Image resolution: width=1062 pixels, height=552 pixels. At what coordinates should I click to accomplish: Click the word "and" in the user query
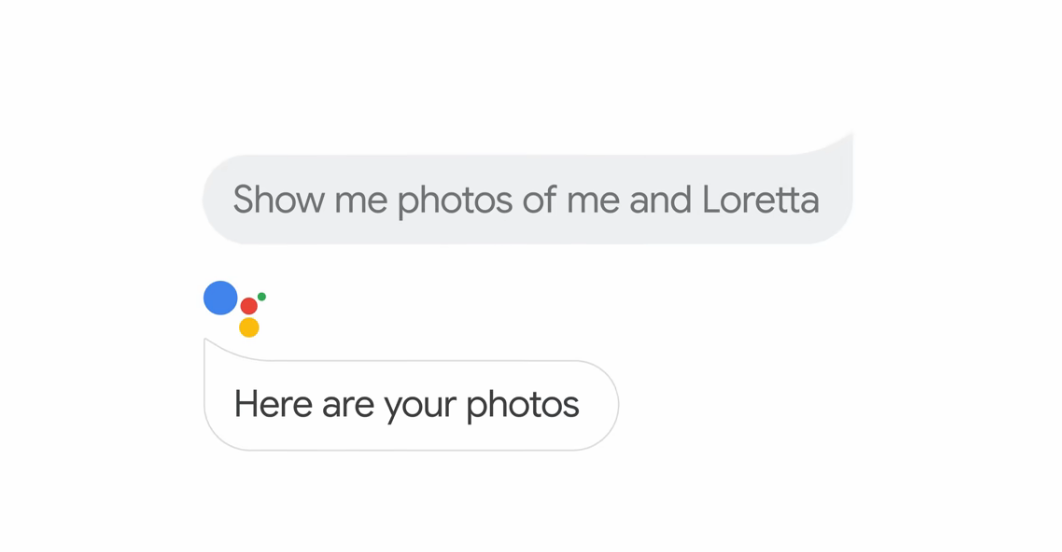tap(660, 200)
